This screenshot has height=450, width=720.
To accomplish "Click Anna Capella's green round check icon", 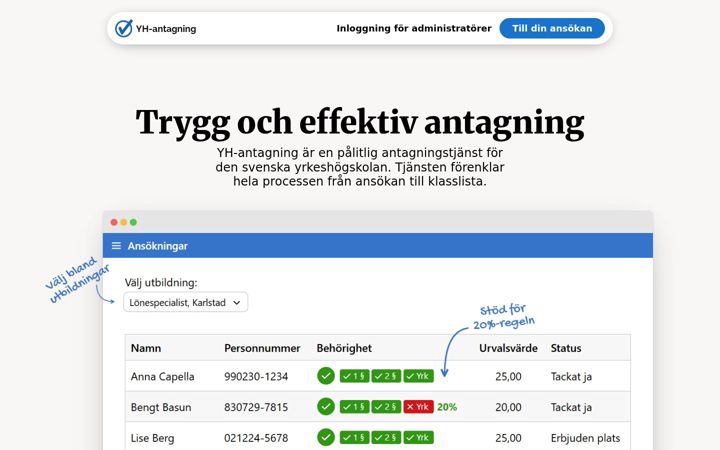I will 326,376.
